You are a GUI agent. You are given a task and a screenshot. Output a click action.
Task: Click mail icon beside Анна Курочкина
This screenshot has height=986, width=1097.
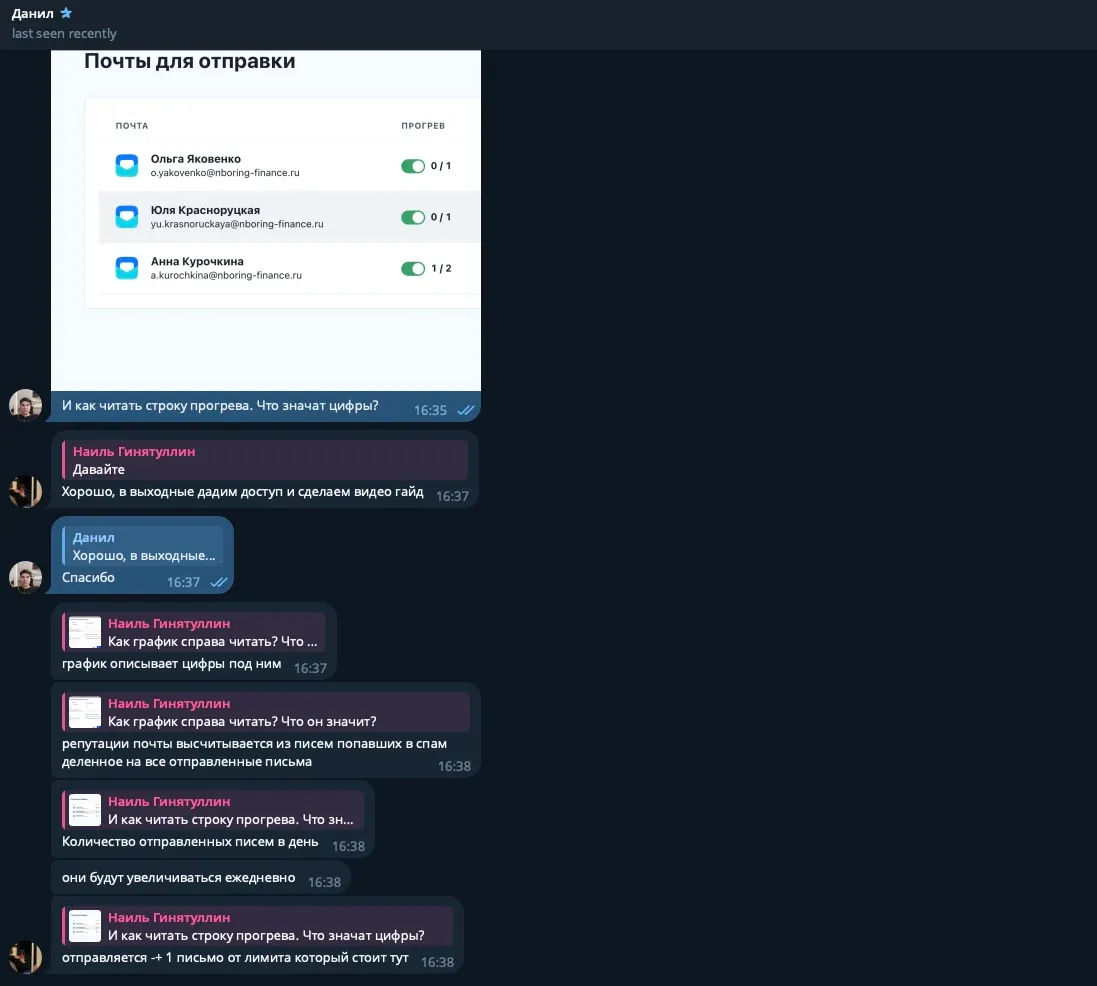(126, 268)
